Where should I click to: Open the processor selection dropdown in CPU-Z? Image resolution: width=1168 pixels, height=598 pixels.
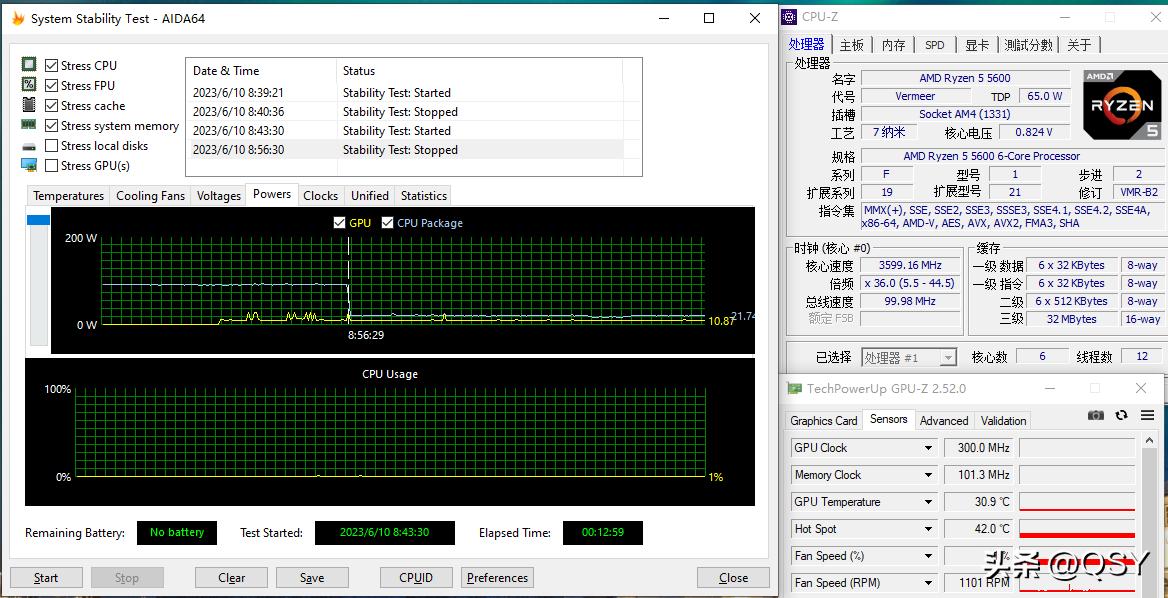[947, 357]
